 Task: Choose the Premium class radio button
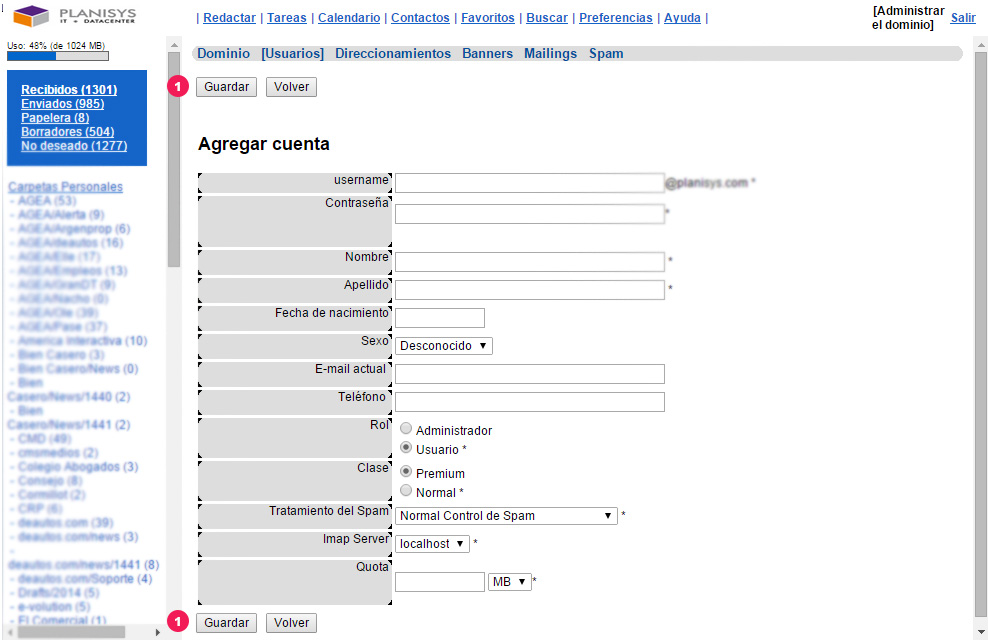point(406,471)
